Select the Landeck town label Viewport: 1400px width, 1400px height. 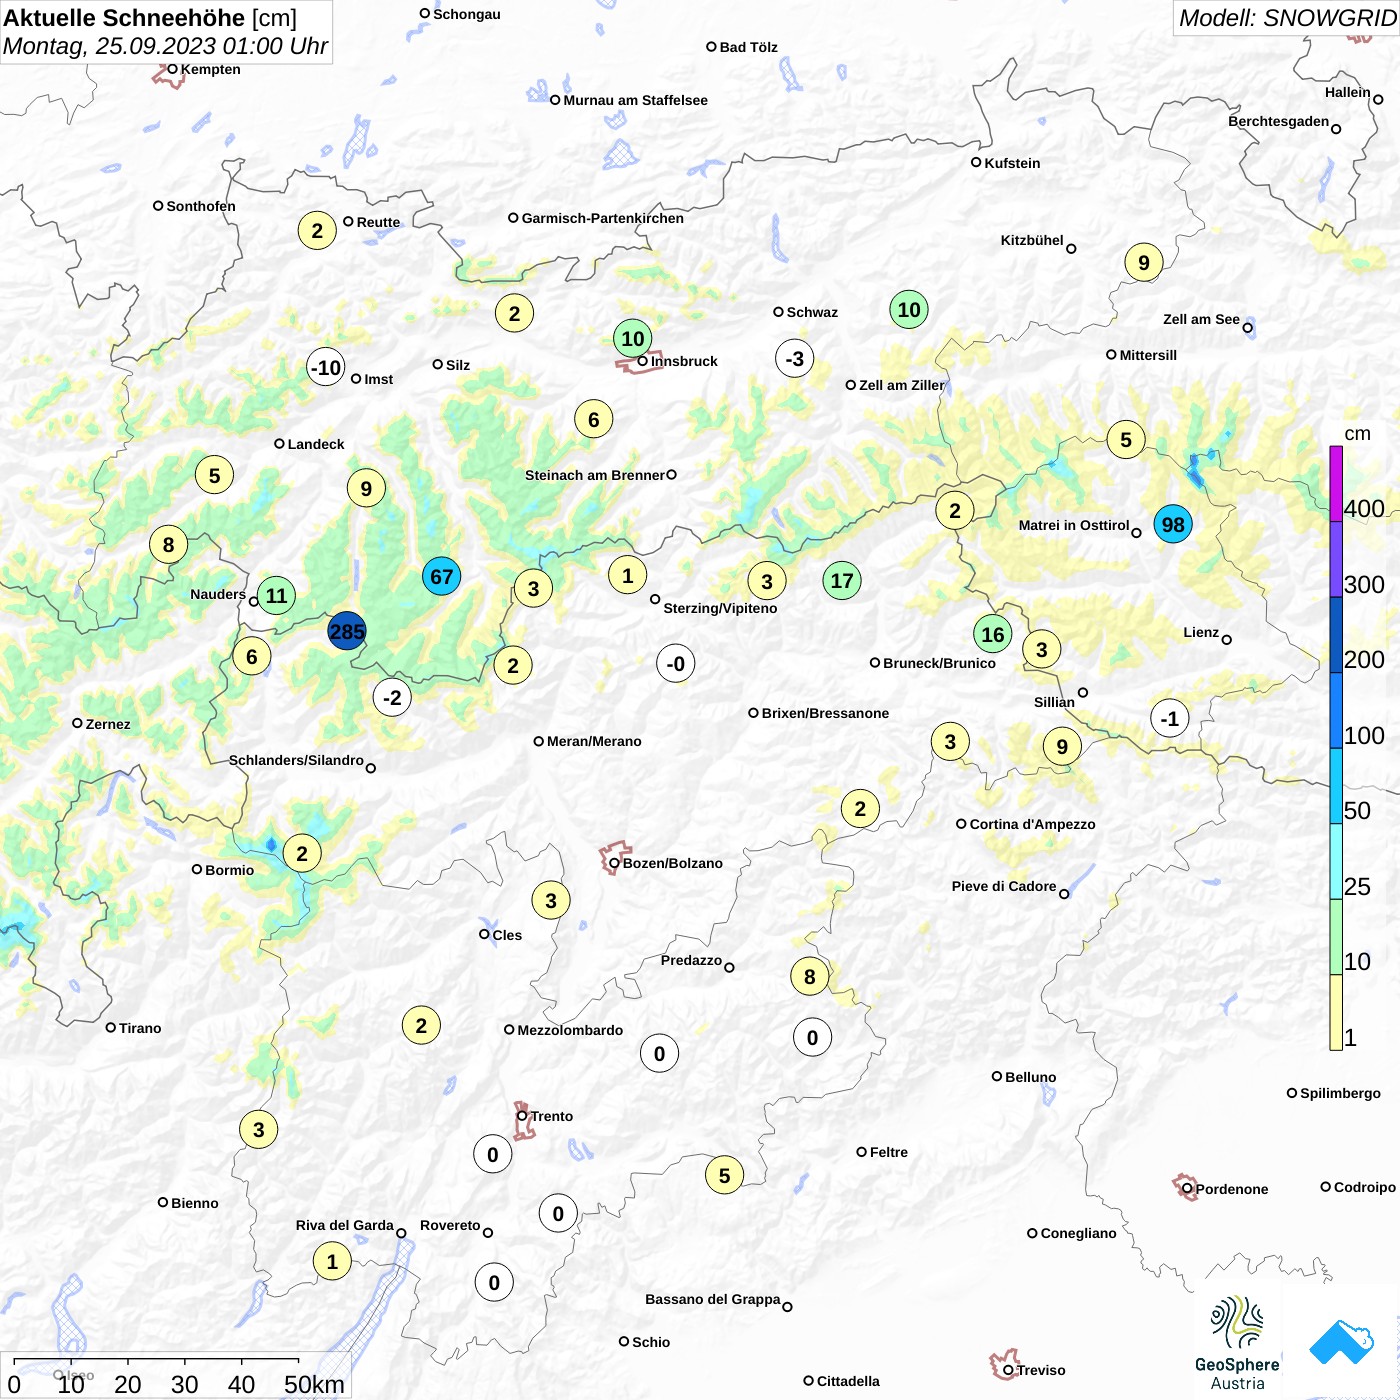pos(316,444)
